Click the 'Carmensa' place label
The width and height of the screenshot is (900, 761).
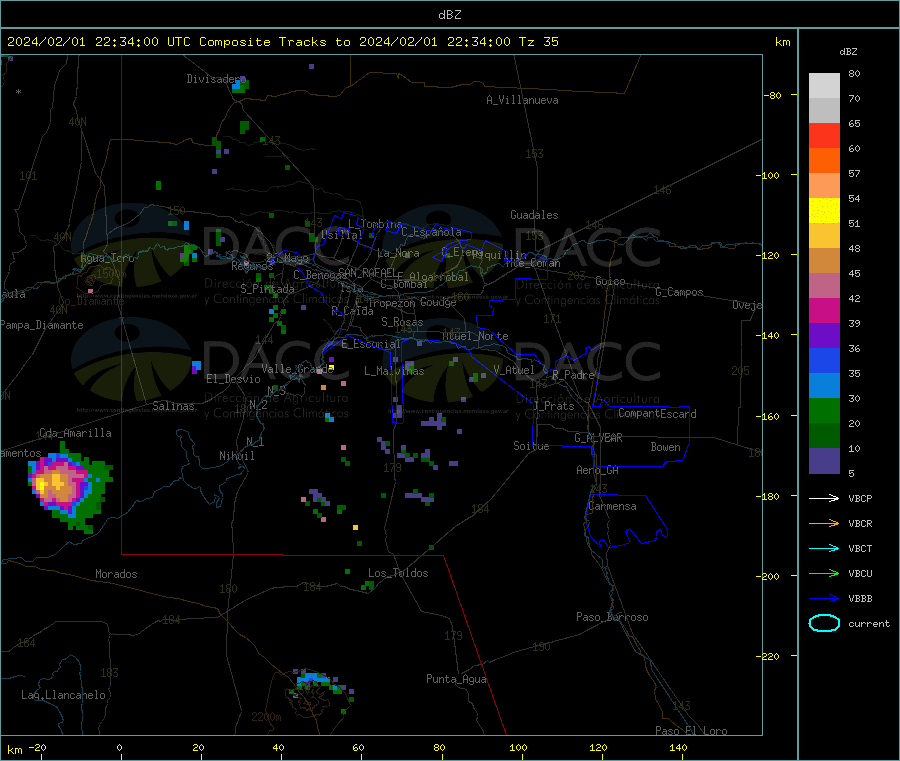[x=612, y=507]
